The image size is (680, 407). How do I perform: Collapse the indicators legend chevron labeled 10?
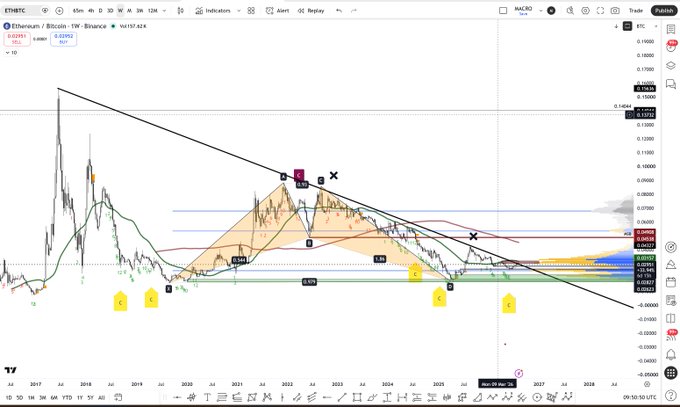(x=11, y=53)
